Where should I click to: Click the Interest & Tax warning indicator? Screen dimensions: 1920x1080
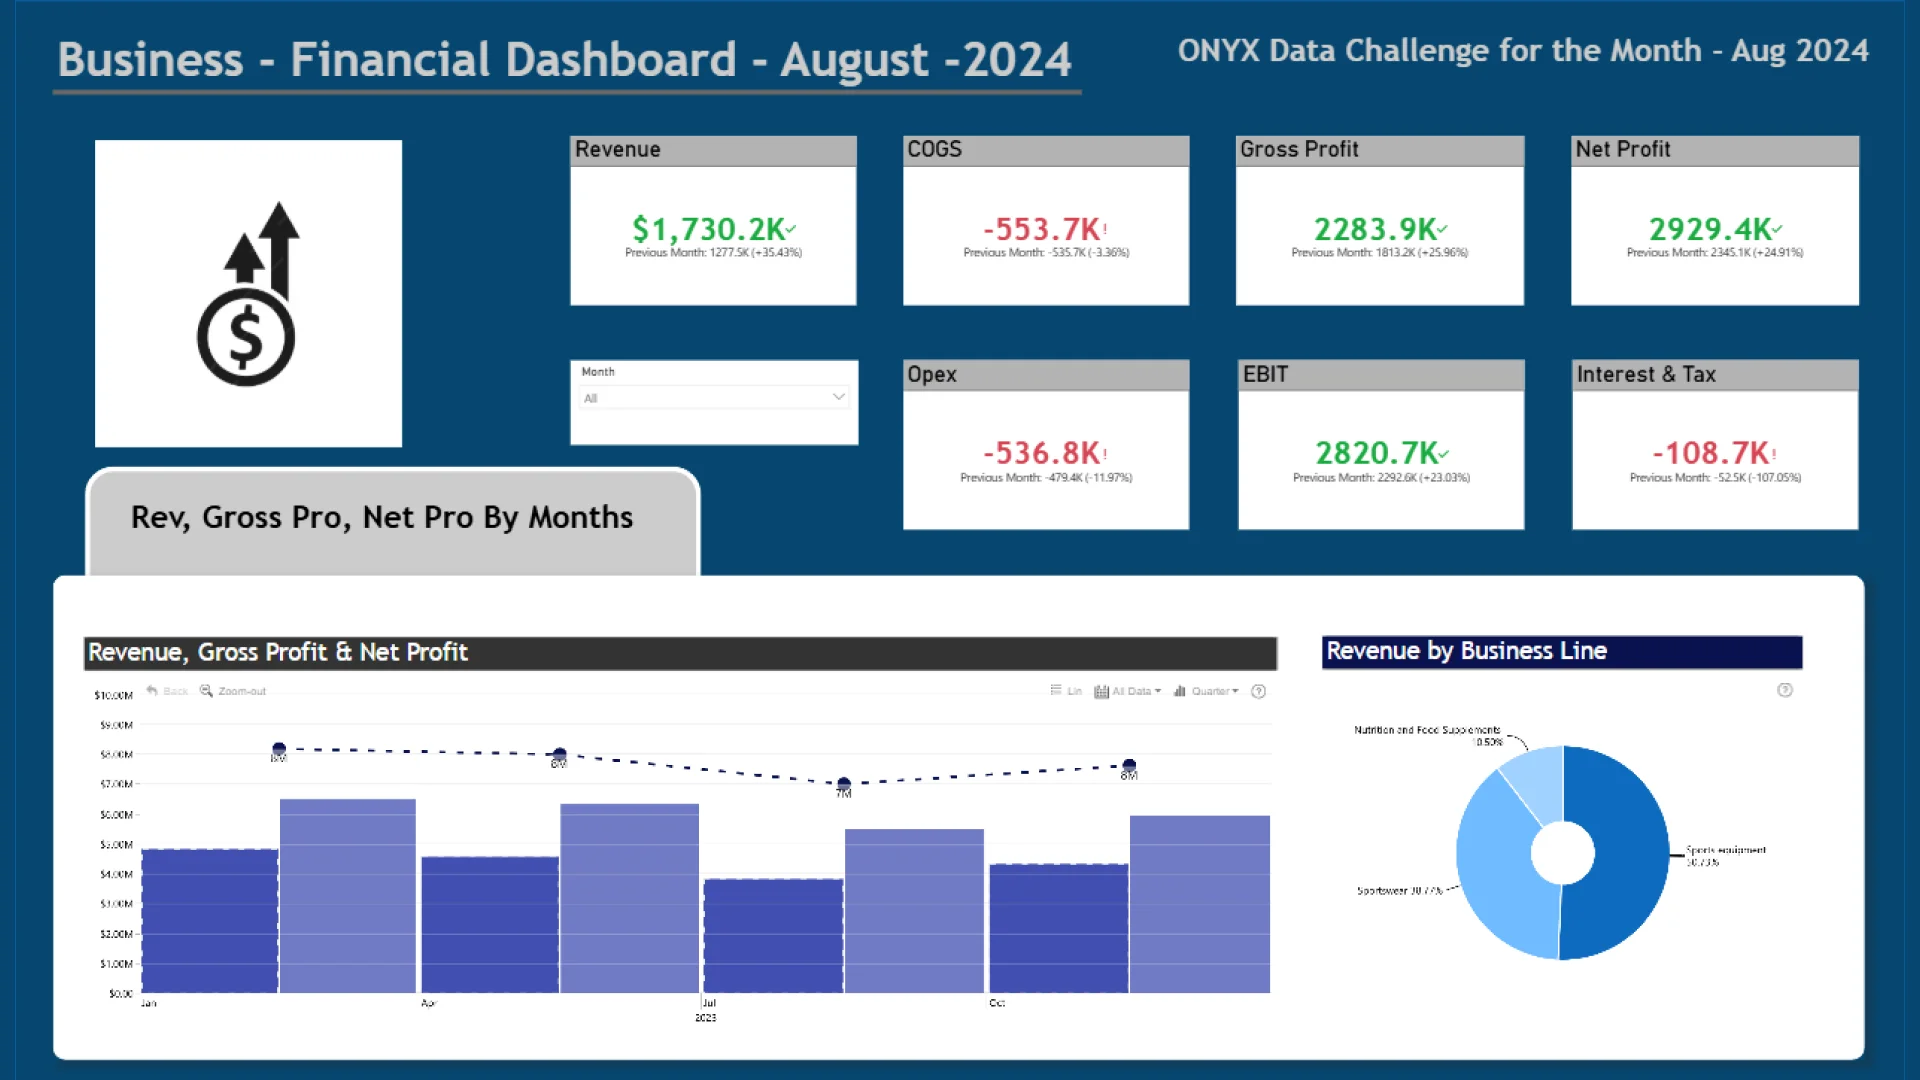pyautogui.click(x=1774, y=453)
